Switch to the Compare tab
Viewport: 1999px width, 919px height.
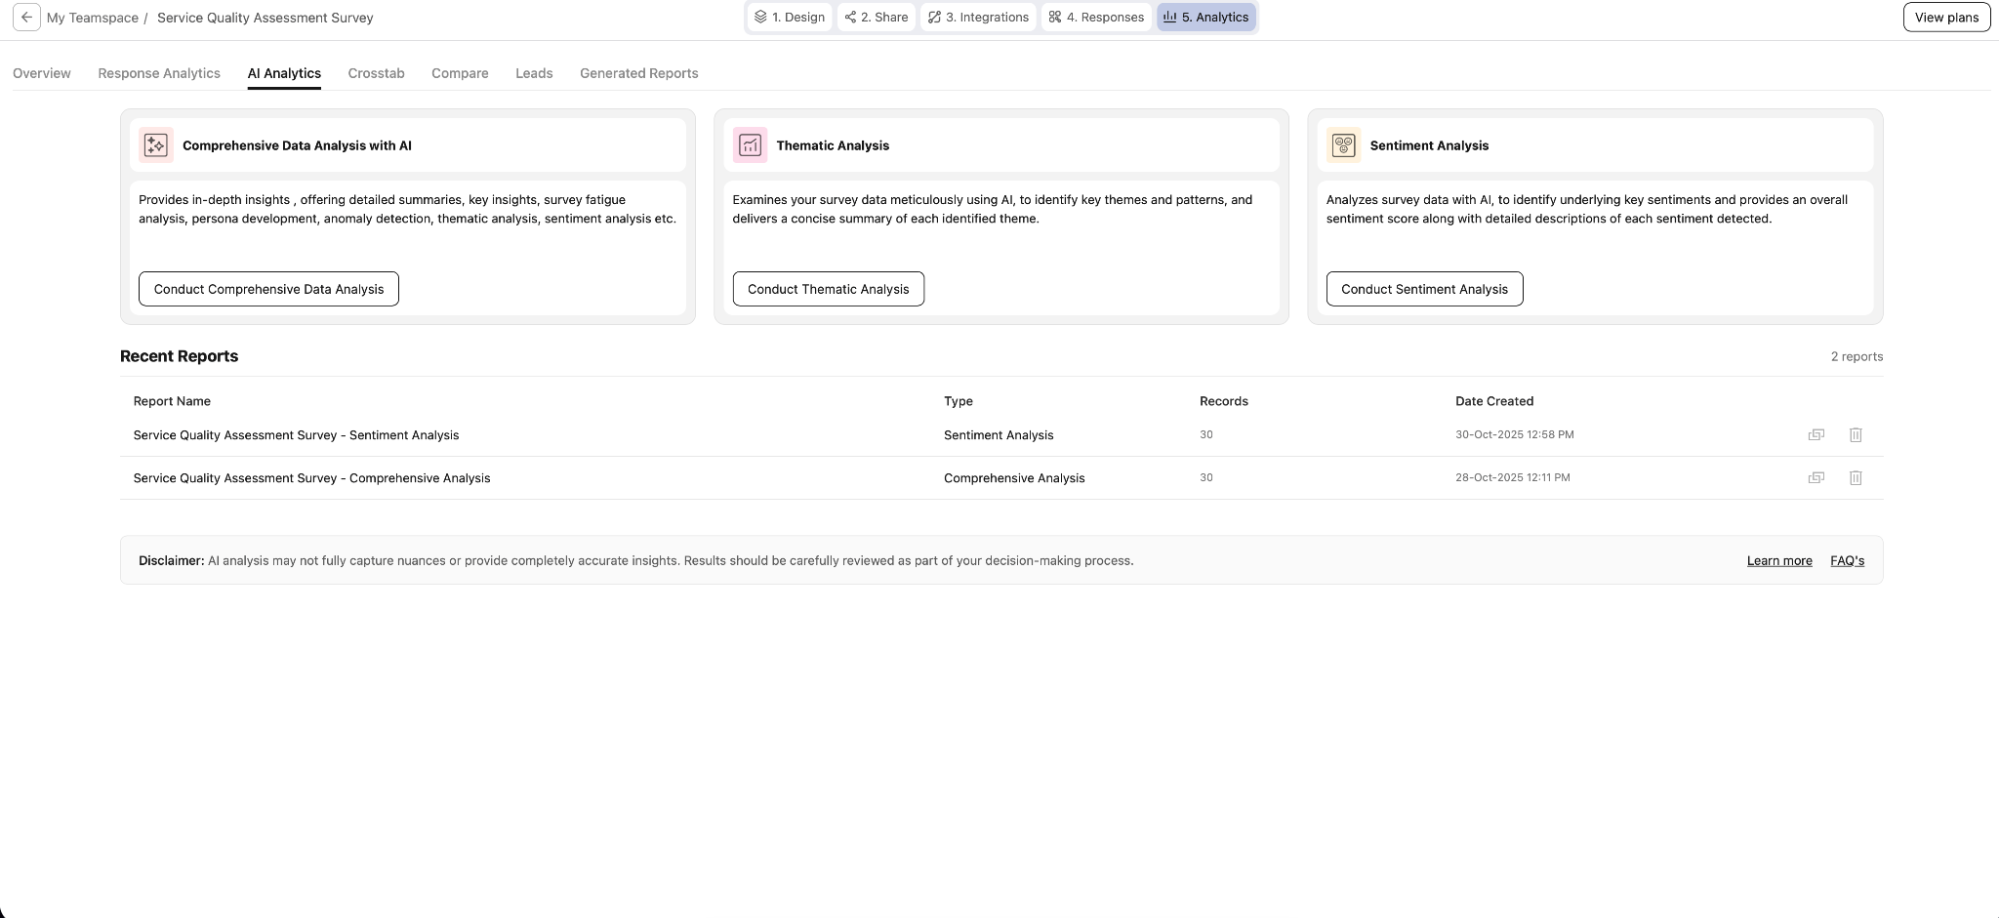click(459, 73)
